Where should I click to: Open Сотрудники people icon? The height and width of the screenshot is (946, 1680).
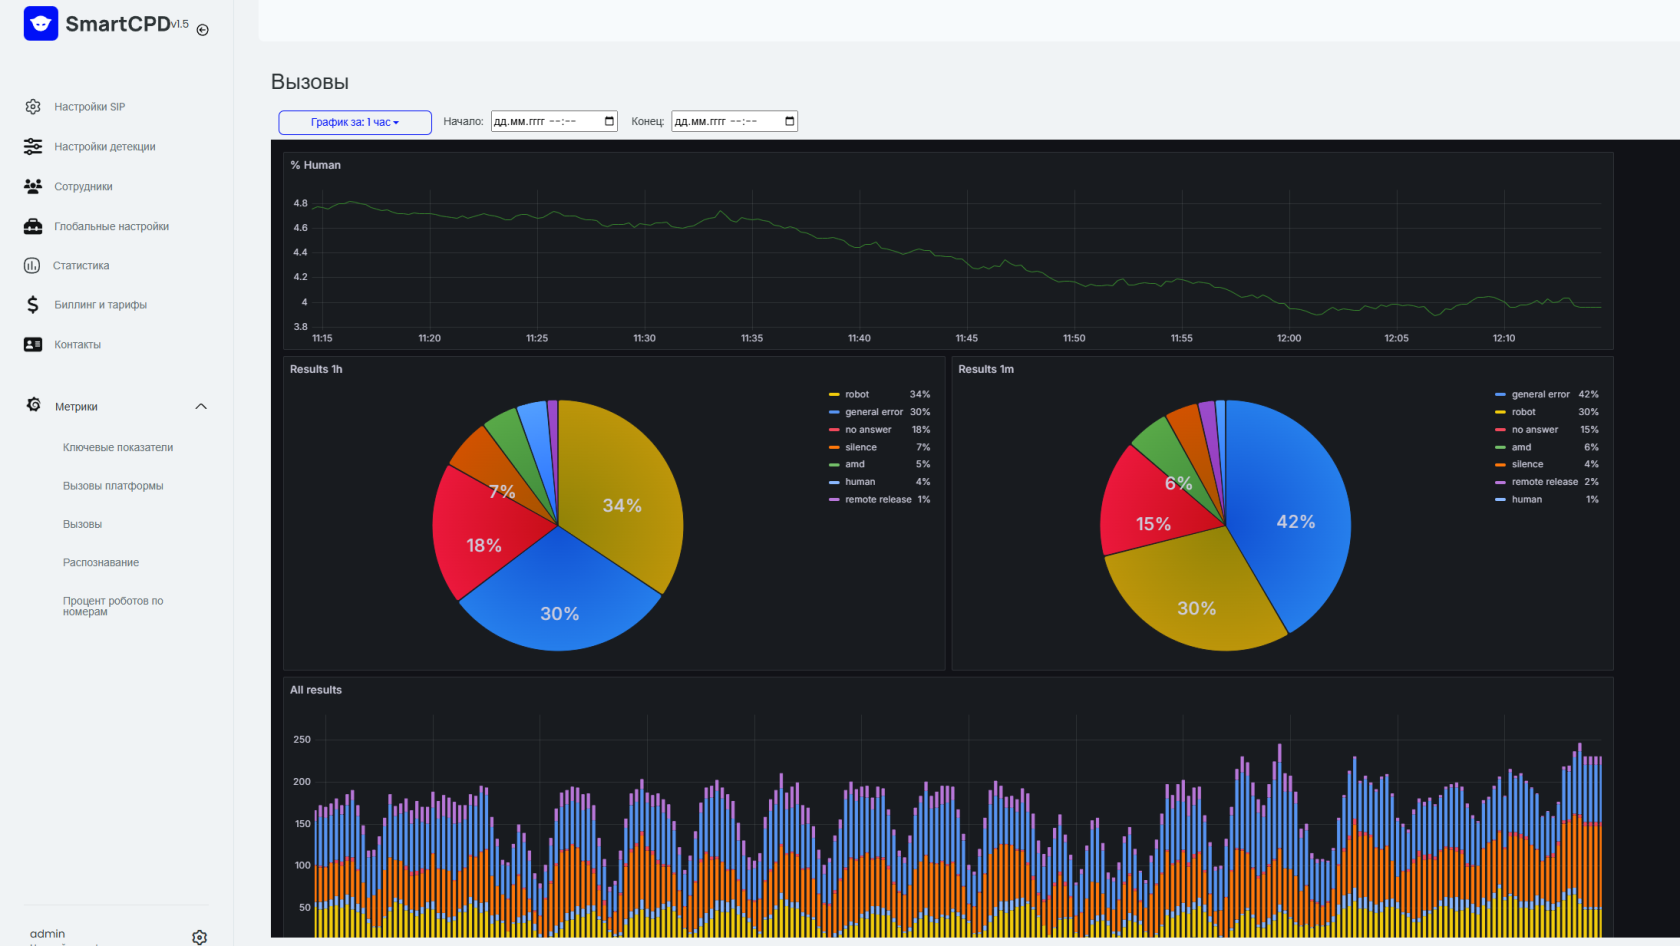pos(33,186)
